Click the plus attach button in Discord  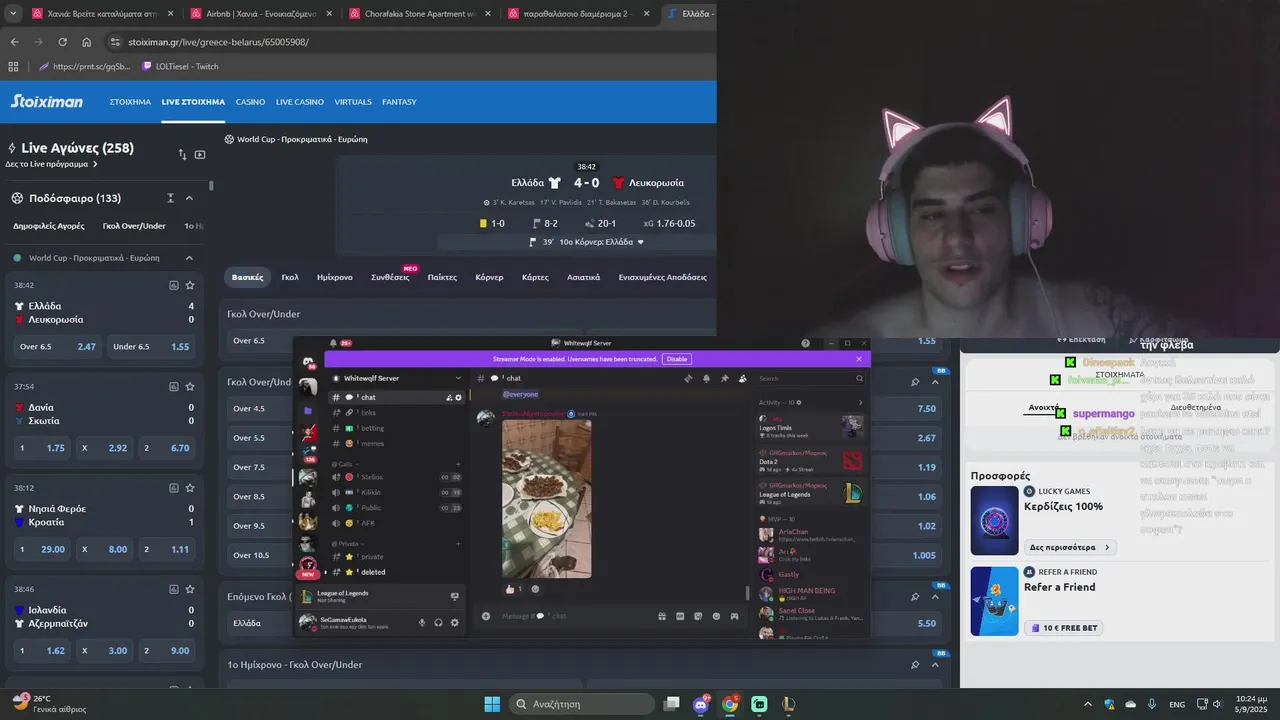(x=486, y=616)
